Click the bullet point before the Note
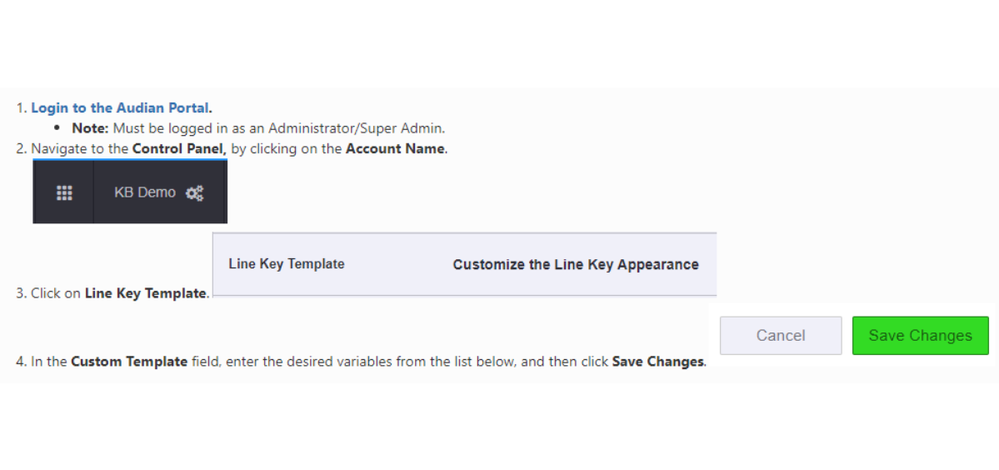Image resolution: width=999 pixels, height=470 pixels. coord(57,128)
